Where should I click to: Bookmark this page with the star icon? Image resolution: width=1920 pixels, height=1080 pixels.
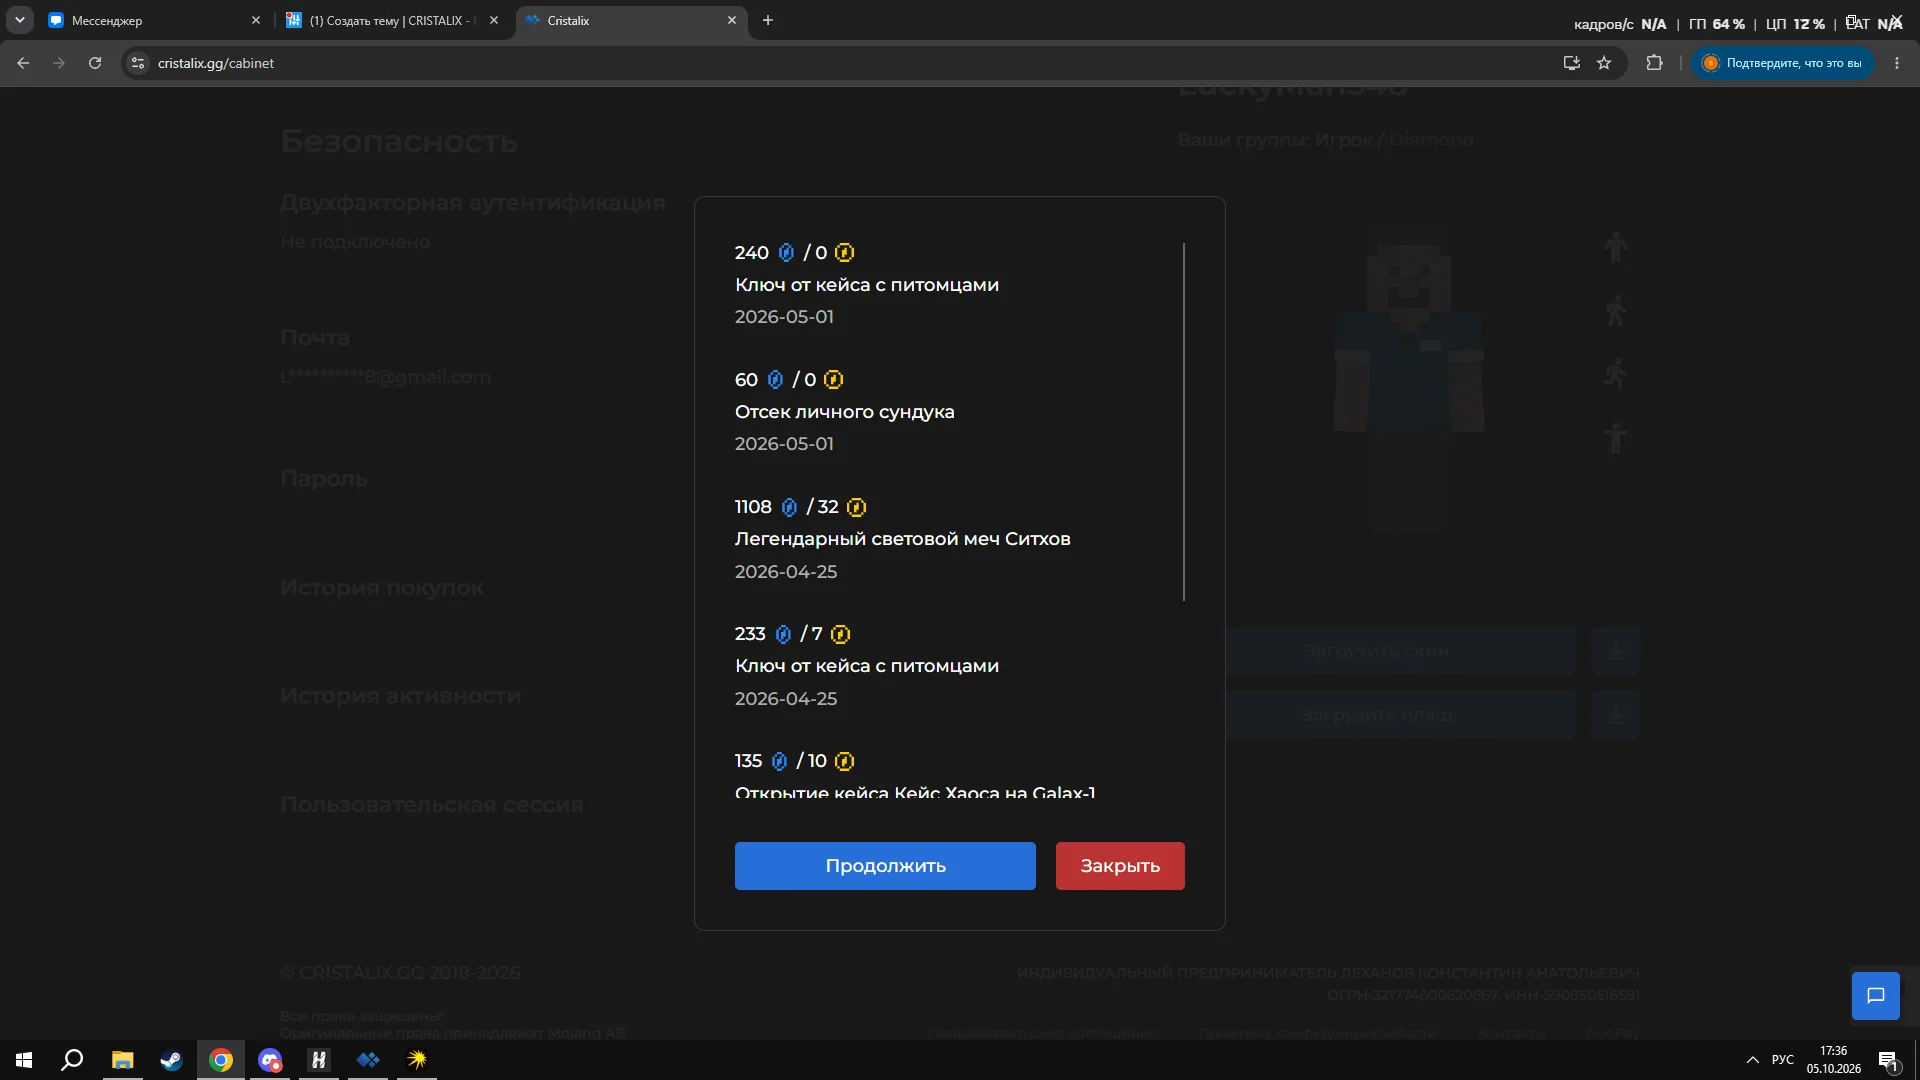1604,63
